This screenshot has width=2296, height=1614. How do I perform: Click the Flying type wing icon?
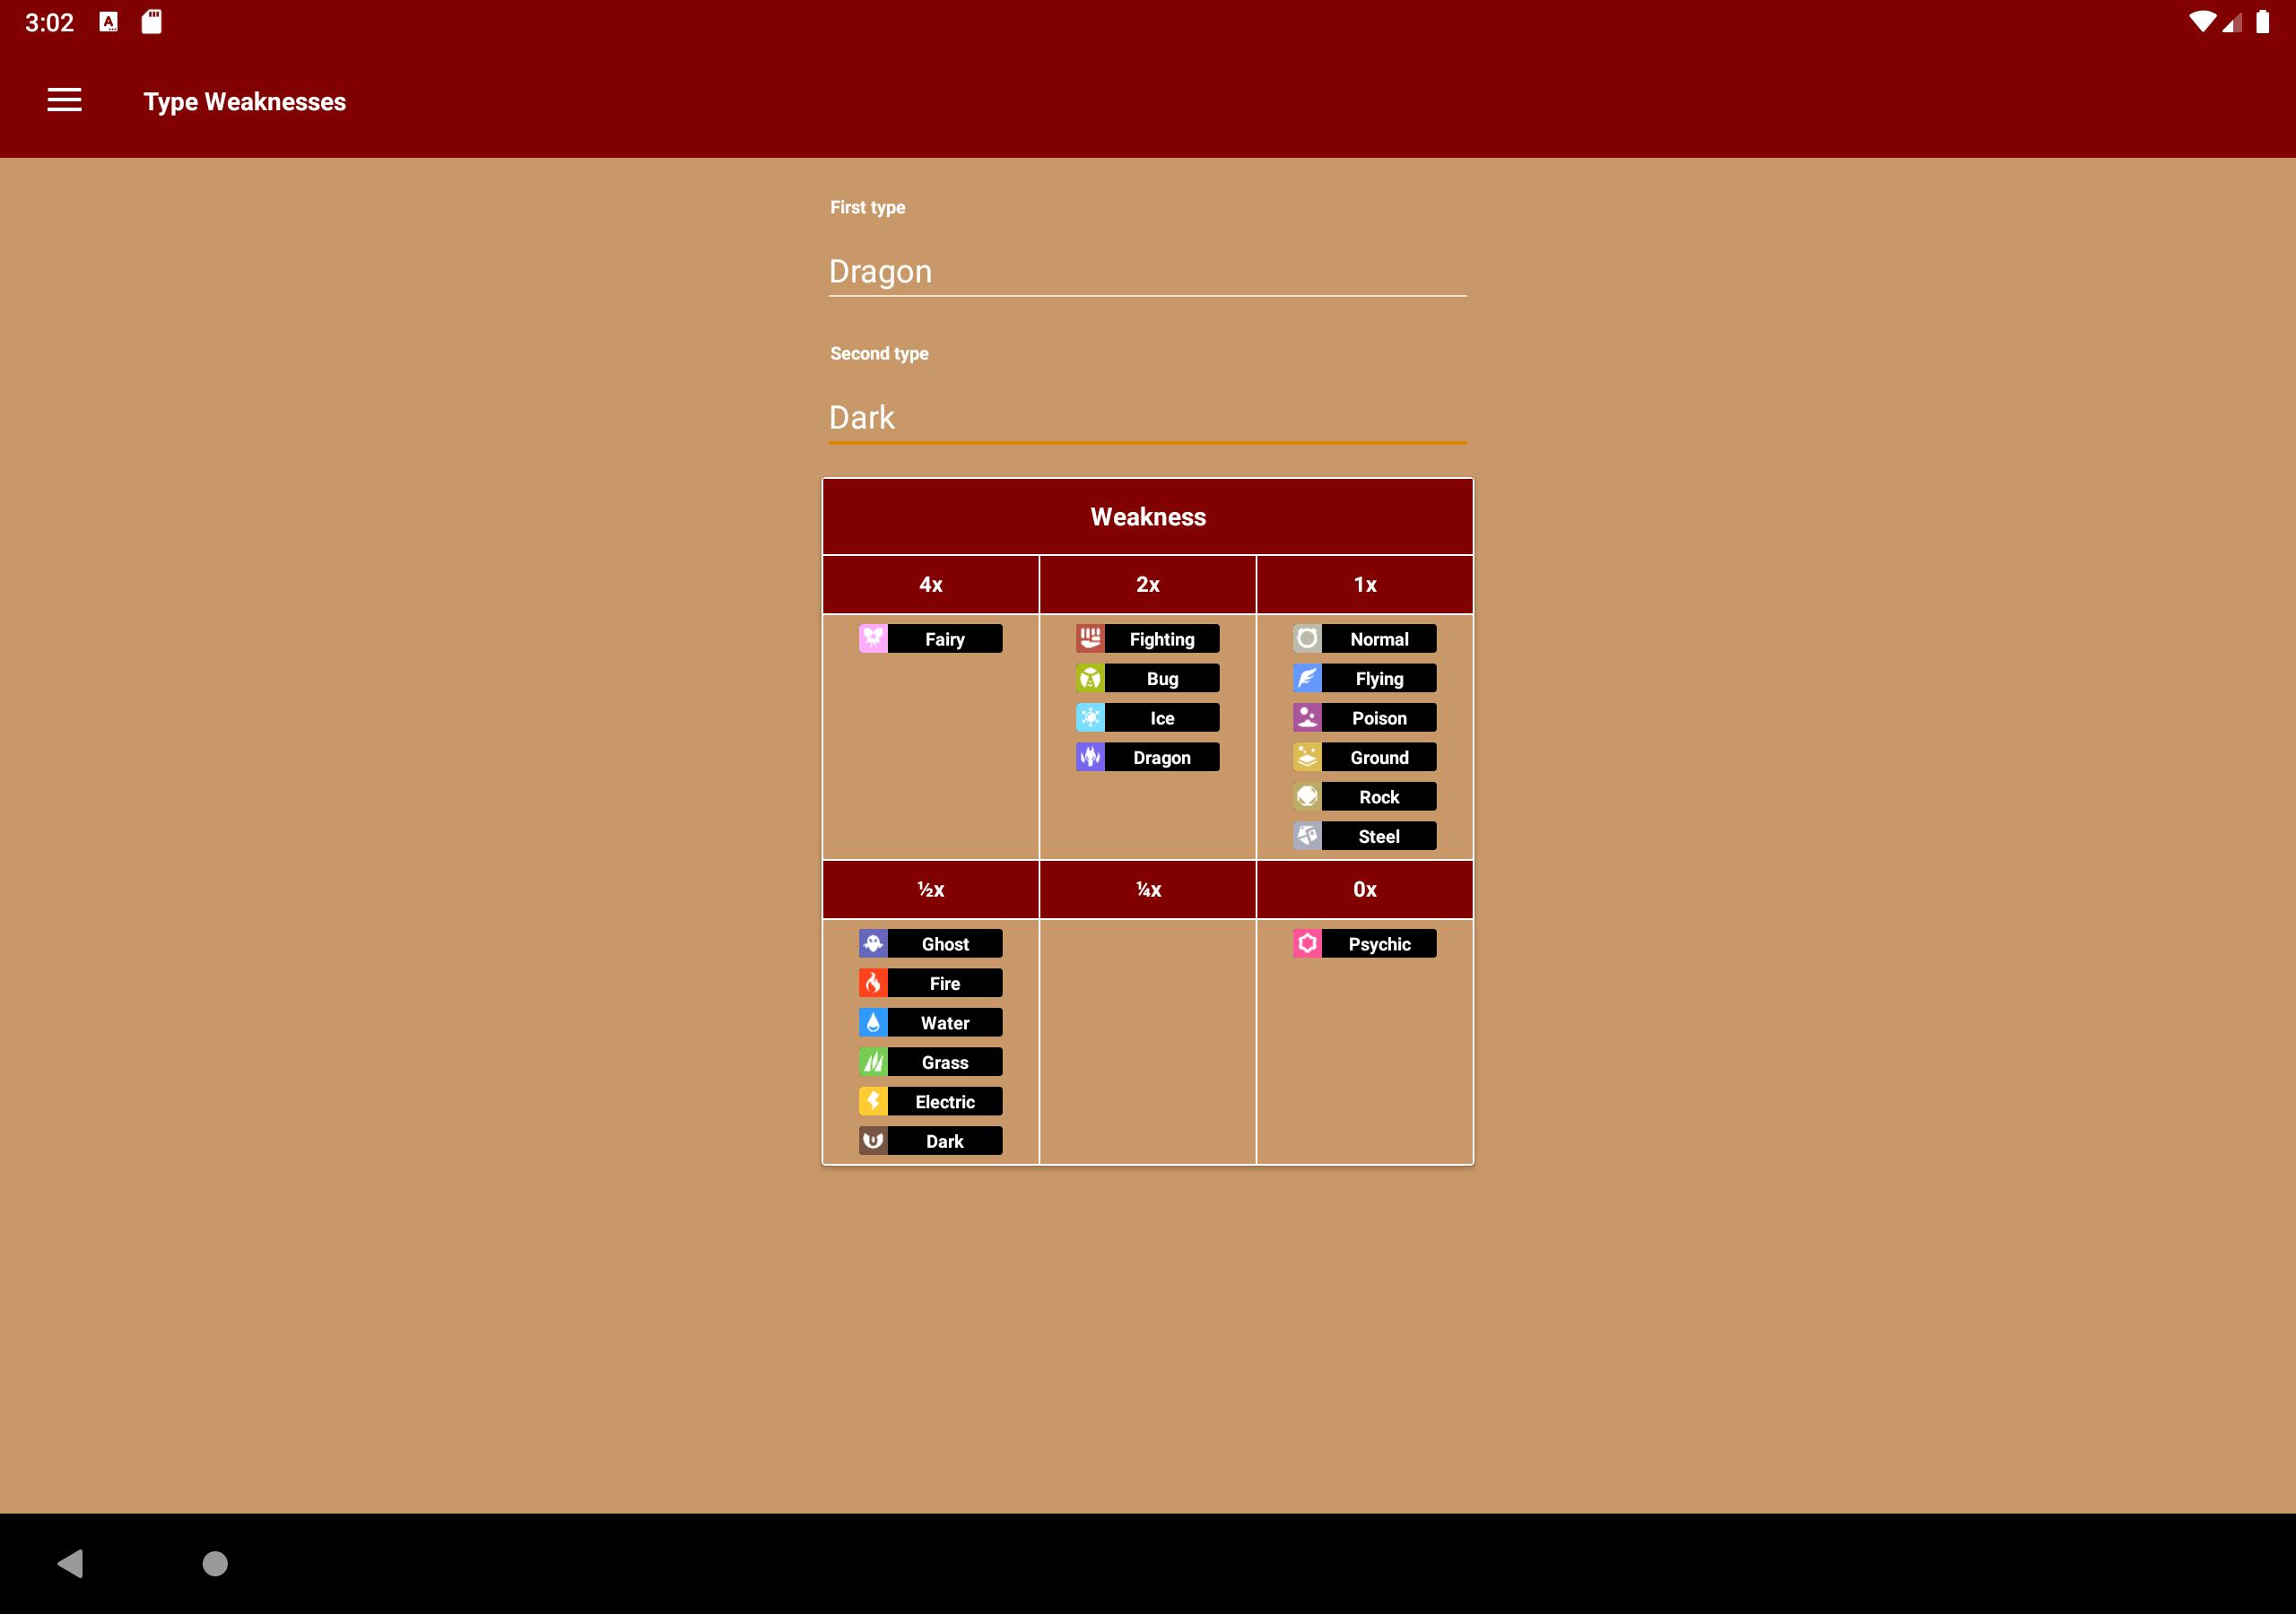coord(1307,678)
